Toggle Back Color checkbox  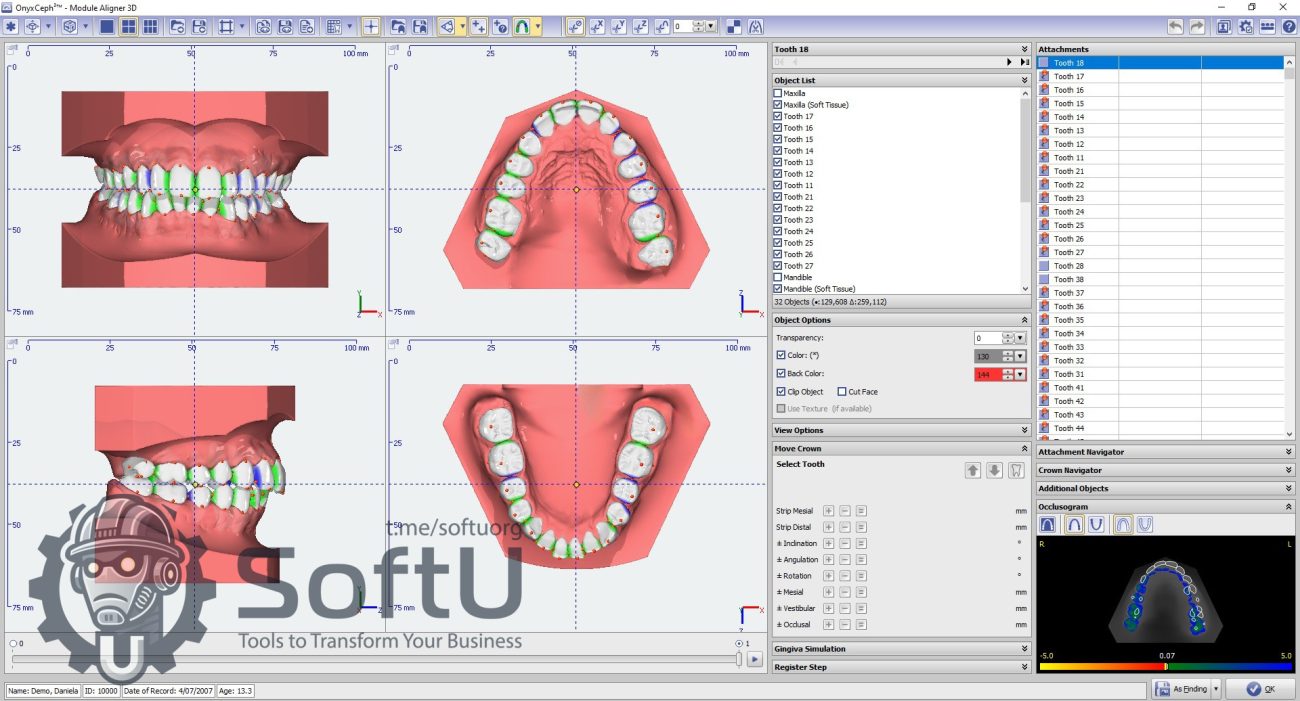click(x=781, y=373)
